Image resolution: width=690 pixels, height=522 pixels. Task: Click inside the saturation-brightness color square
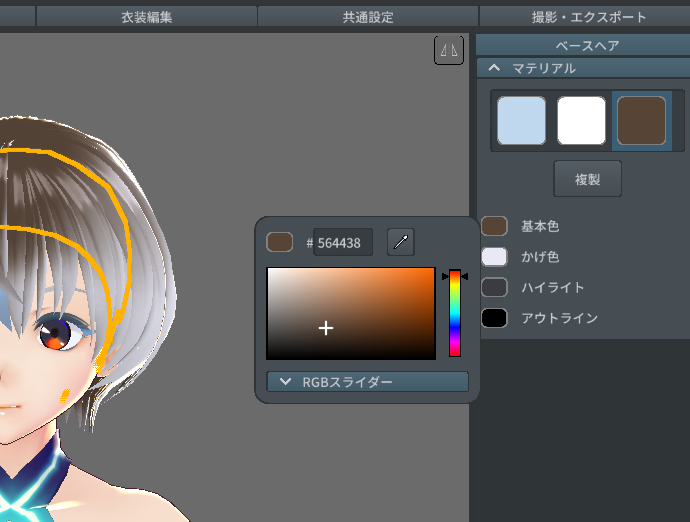350,313
